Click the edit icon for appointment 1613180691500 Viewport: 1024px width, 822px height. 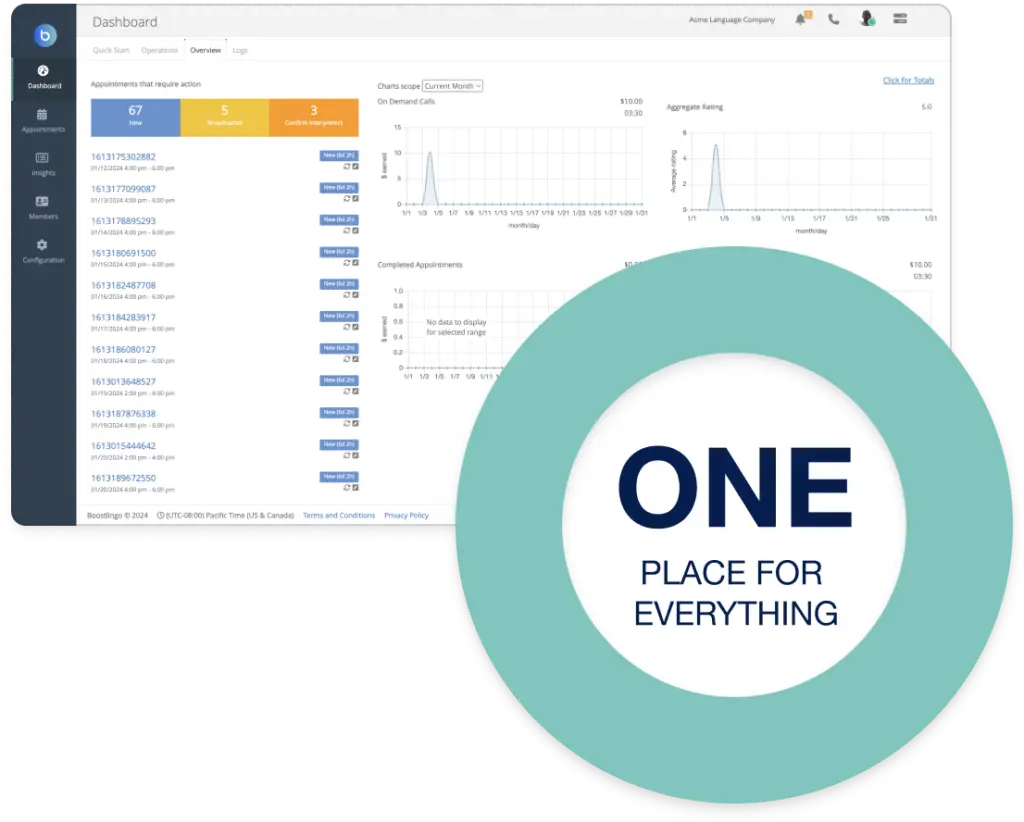tap(355, 262)
